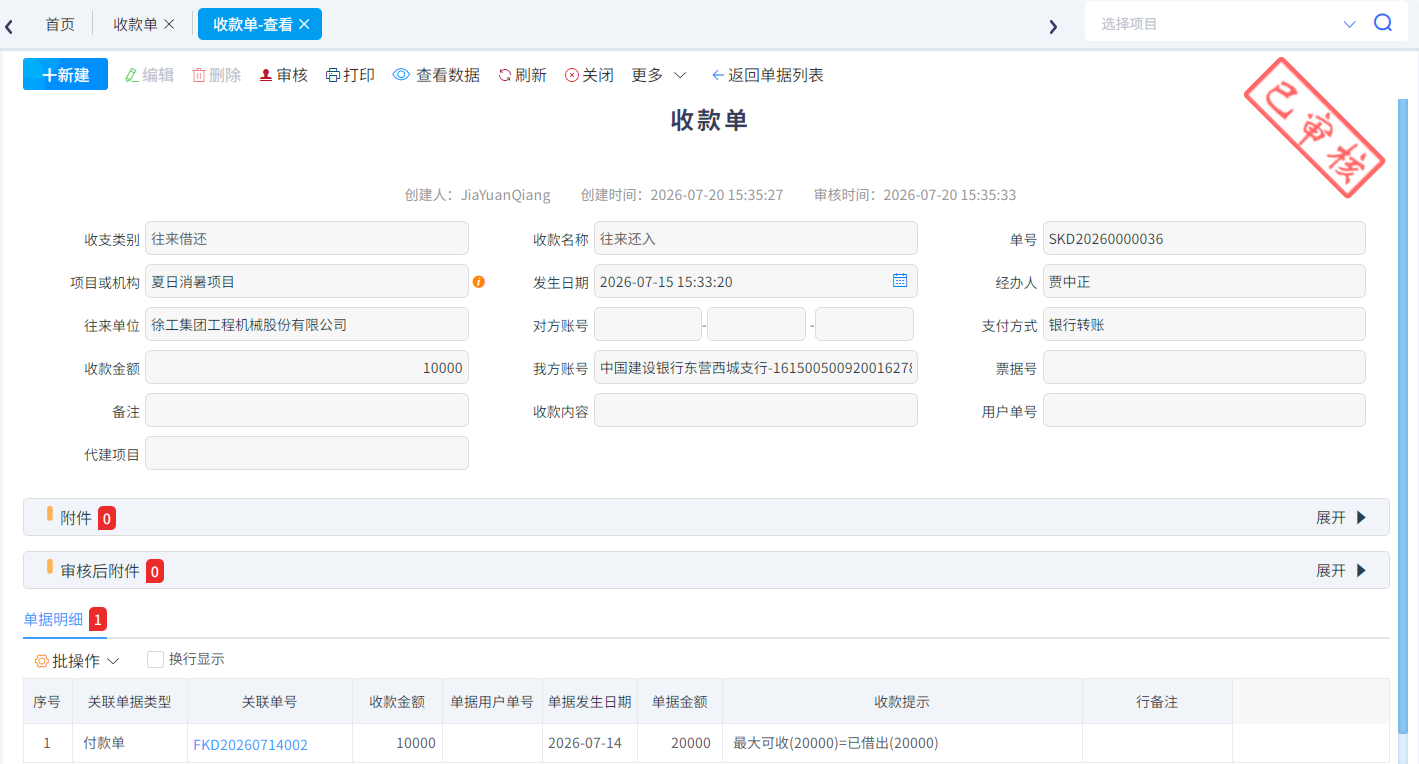Close the 收款单 tab
Image resolution: width=1419 pixels, height=764 pixels.
point(169,24)
